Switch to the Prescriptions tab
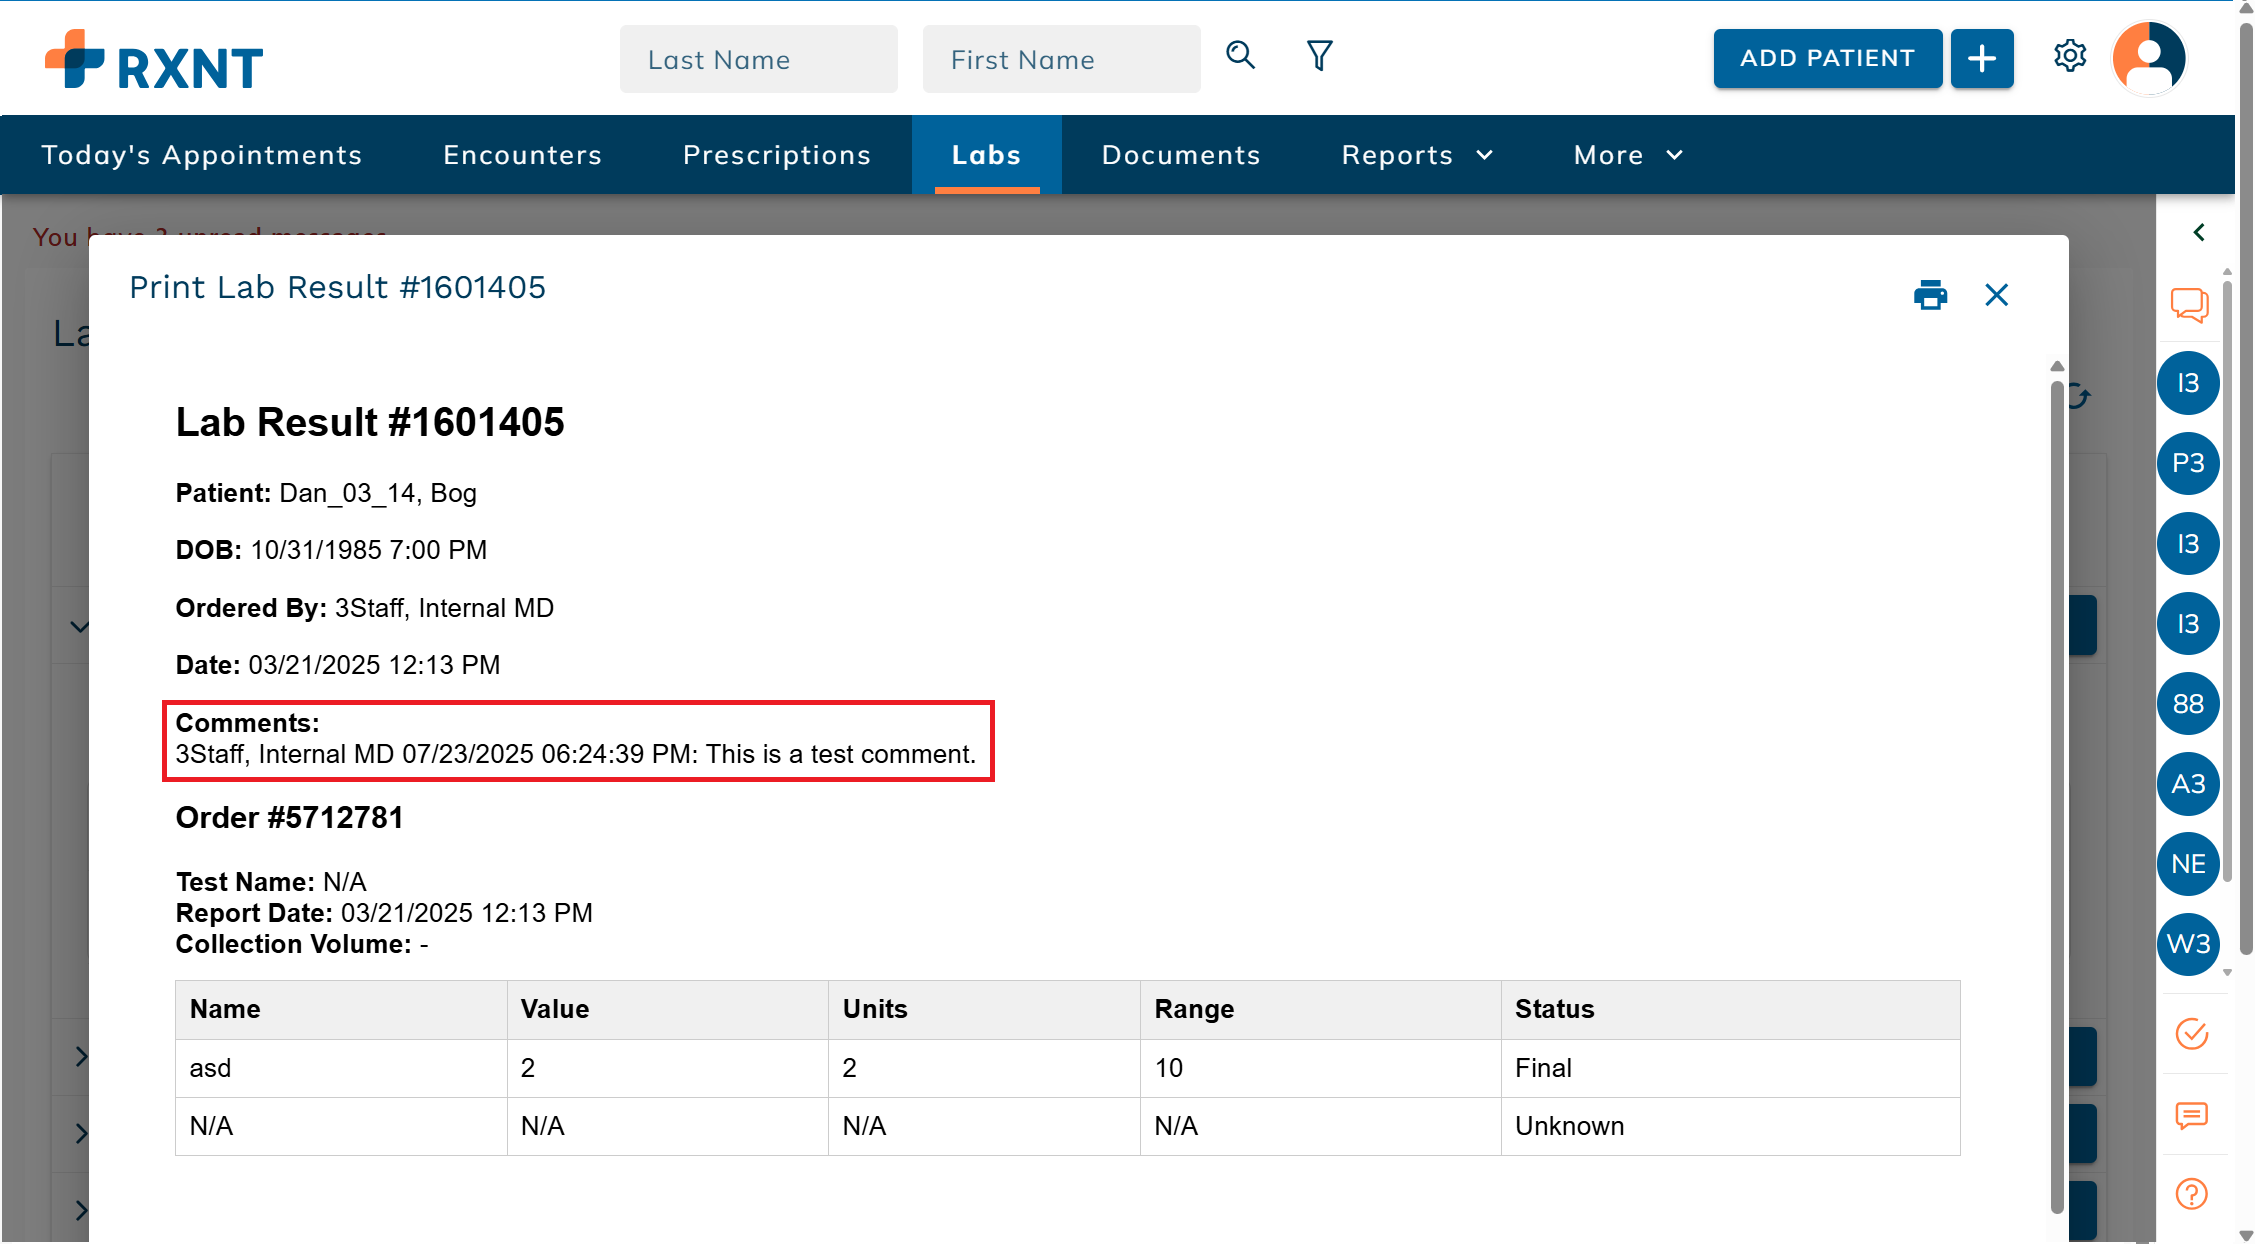 pos(777,155)
